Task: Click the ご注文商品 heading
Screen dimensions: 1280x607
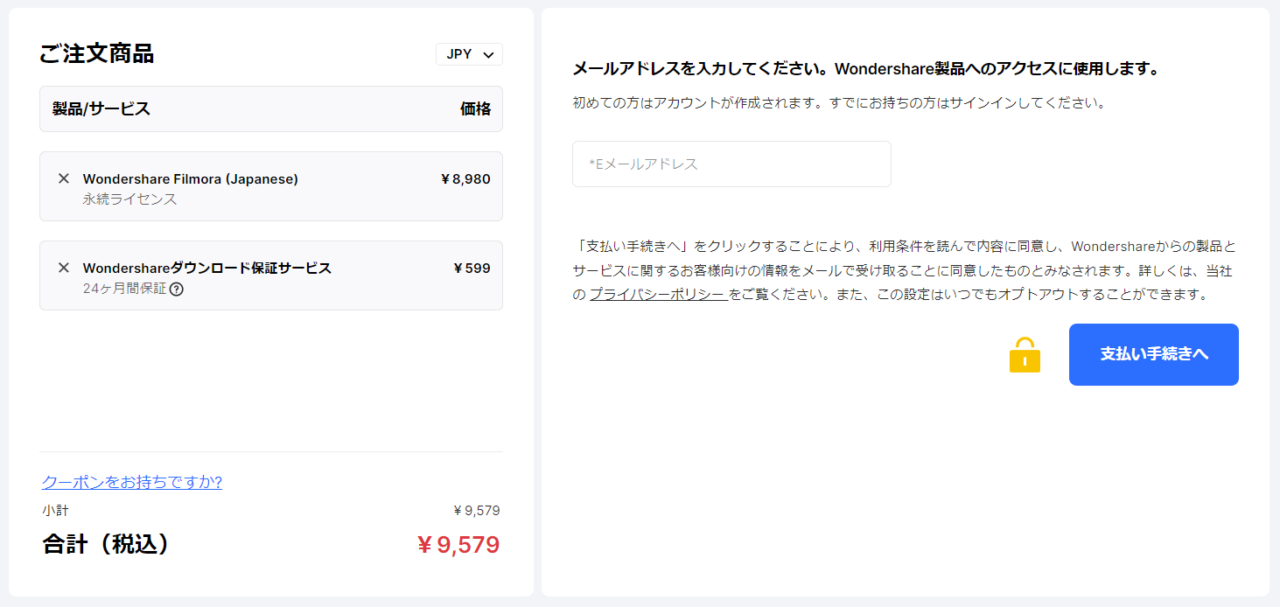Action: pos(97,54)
